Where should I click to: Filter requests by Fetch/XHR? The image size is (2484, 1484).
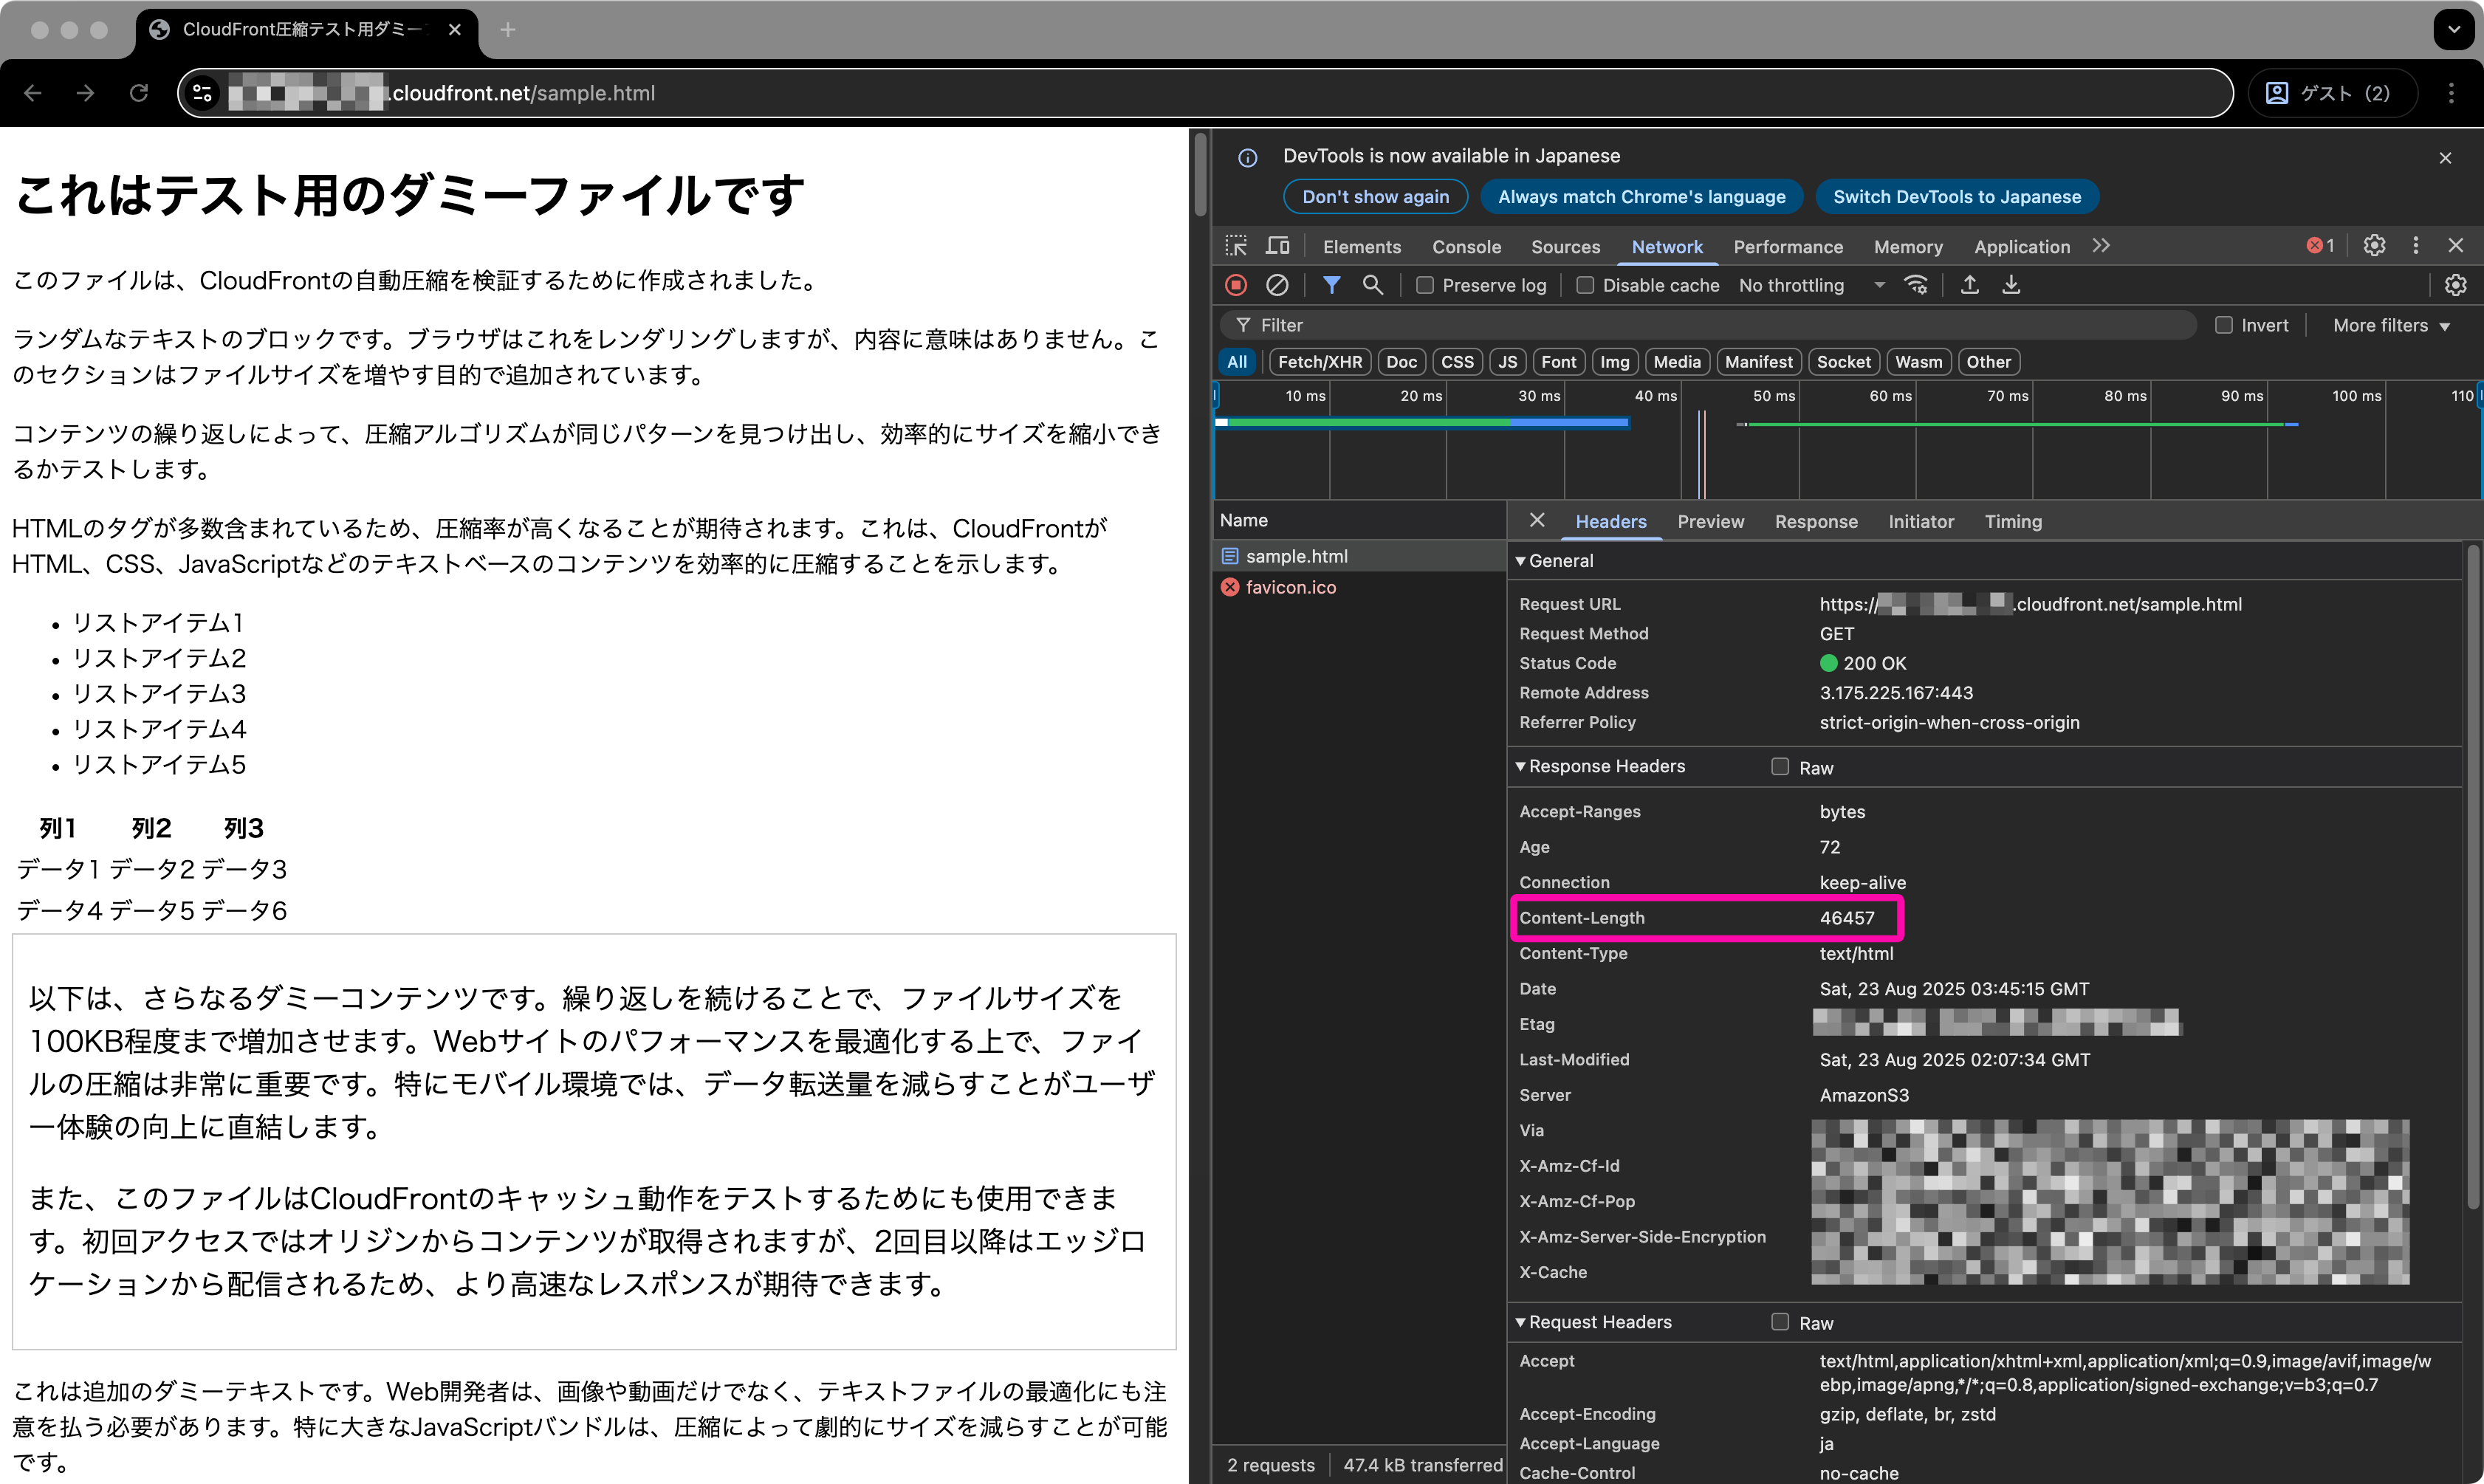pyautogui.click(x=1320, y=362)
